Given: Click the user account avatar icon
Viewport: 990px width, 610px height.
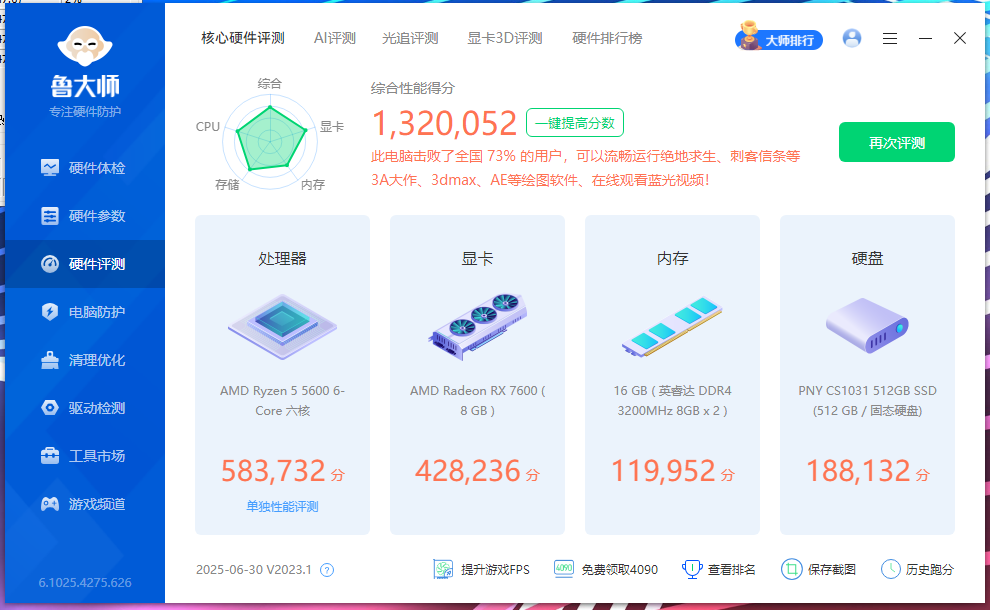Looking at the screenshot, I should click(x=852, y=39).
